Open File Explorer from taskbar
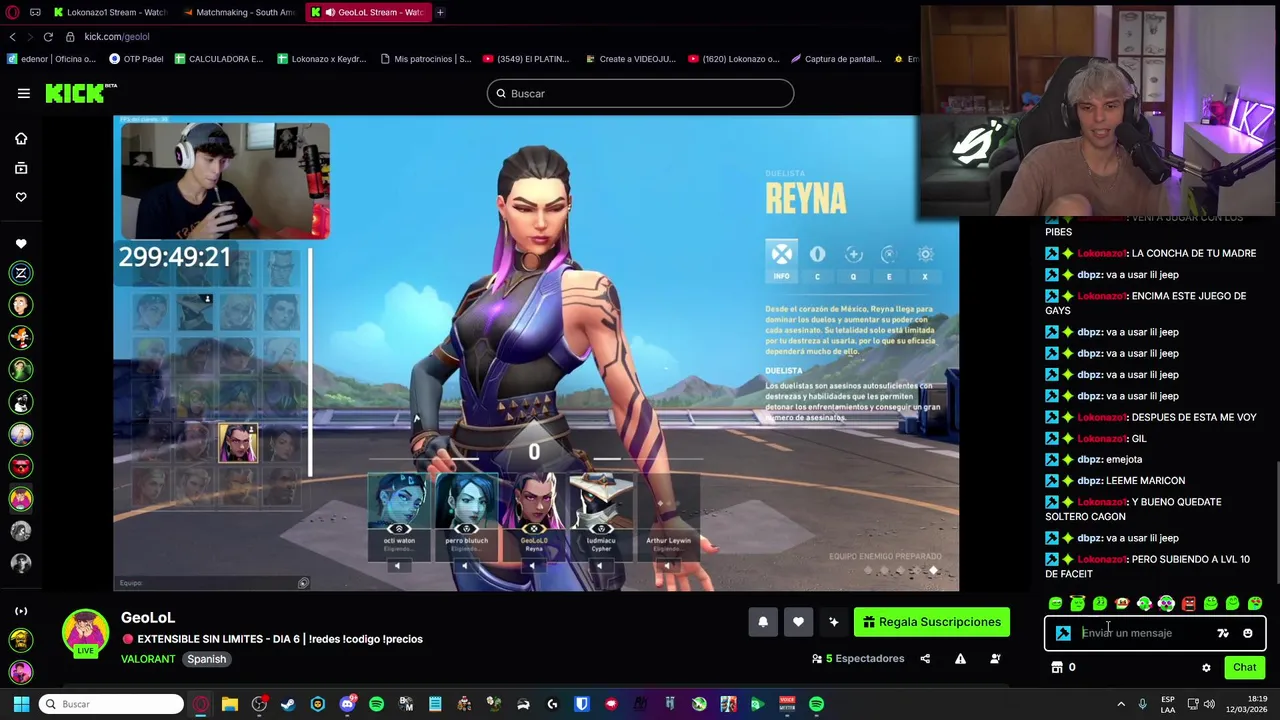 pyautogui.click(x=229, y=704)
